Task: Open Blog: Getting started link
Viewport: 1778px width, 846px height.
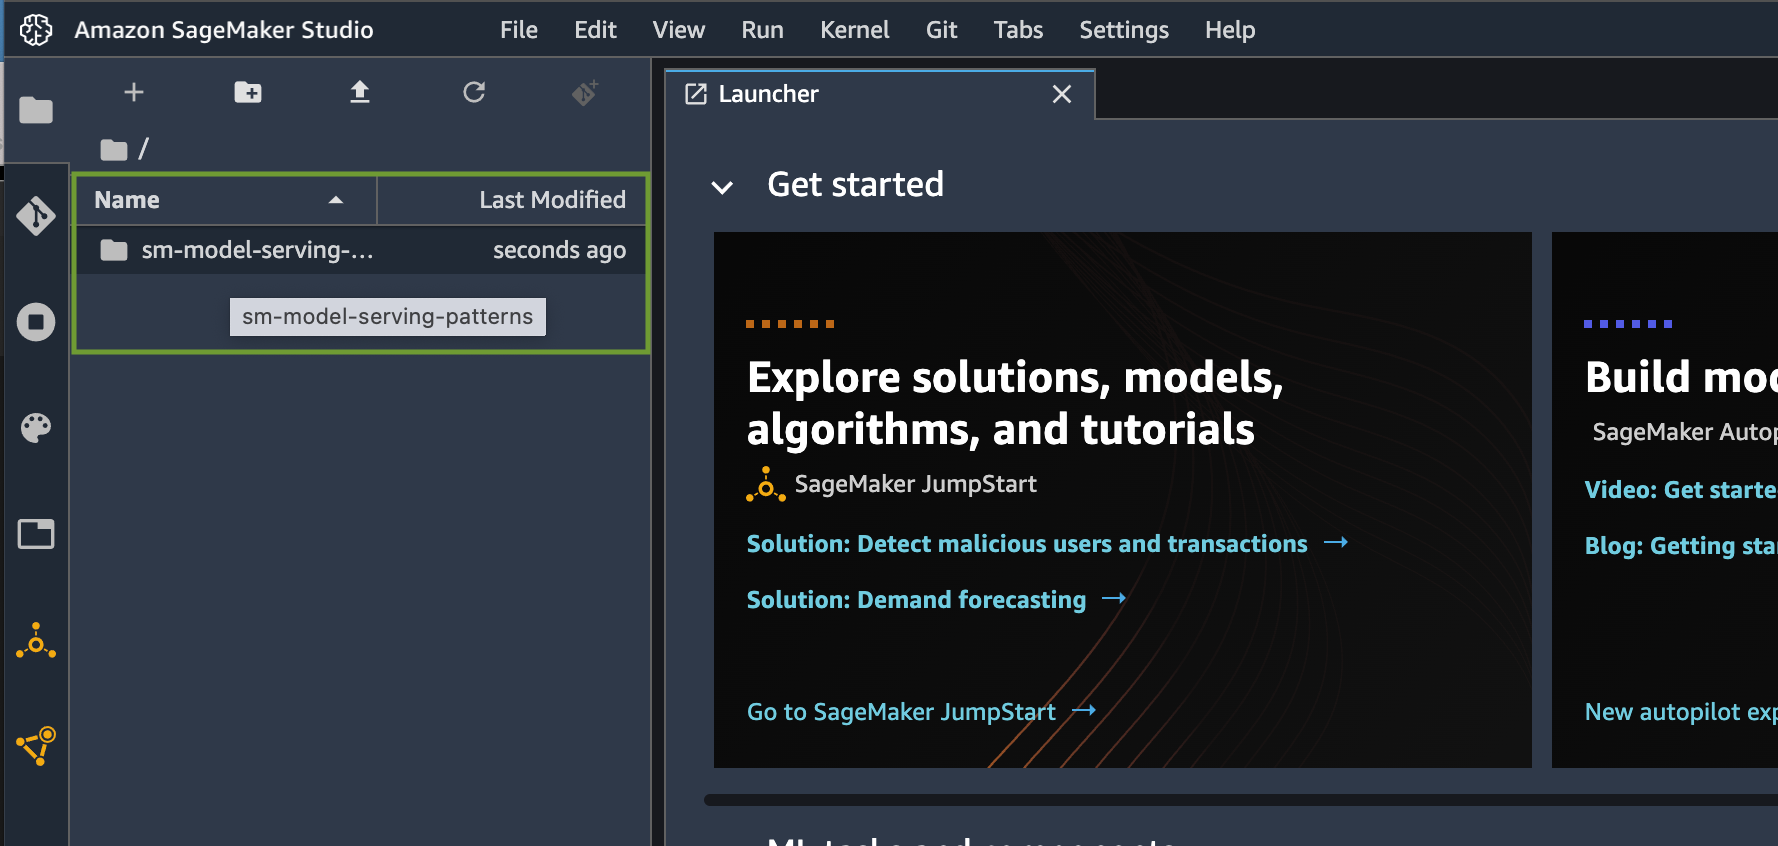Action: [1680, 546]
